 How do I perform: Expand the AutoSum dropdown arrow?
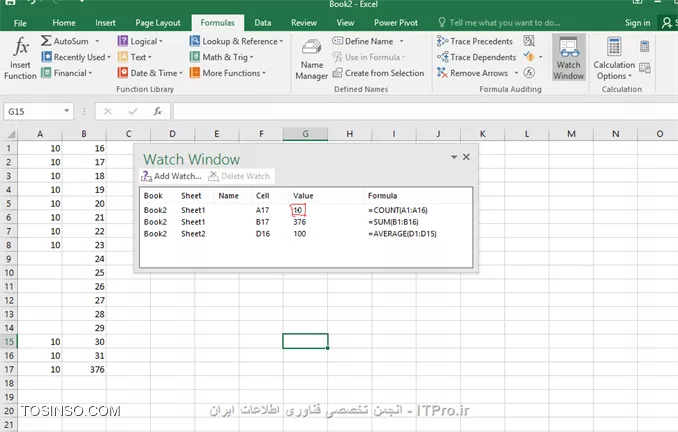pyautogui.click(x=97, y=41)
